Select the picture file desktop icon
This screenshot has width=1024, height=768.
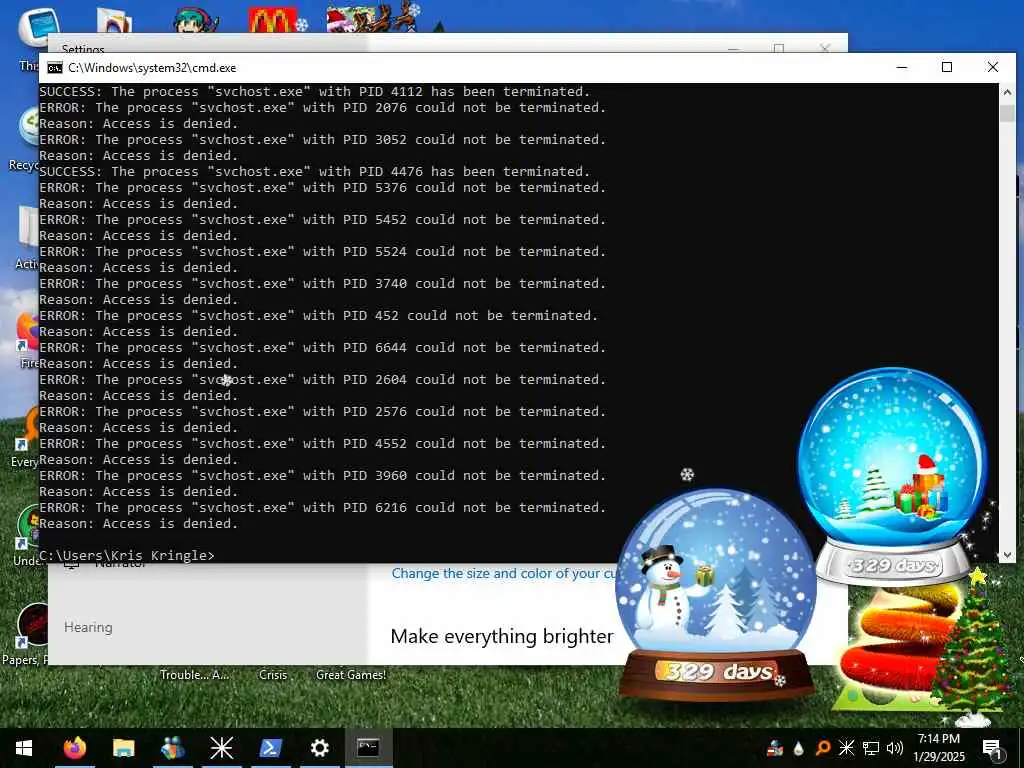pos(114,20)
